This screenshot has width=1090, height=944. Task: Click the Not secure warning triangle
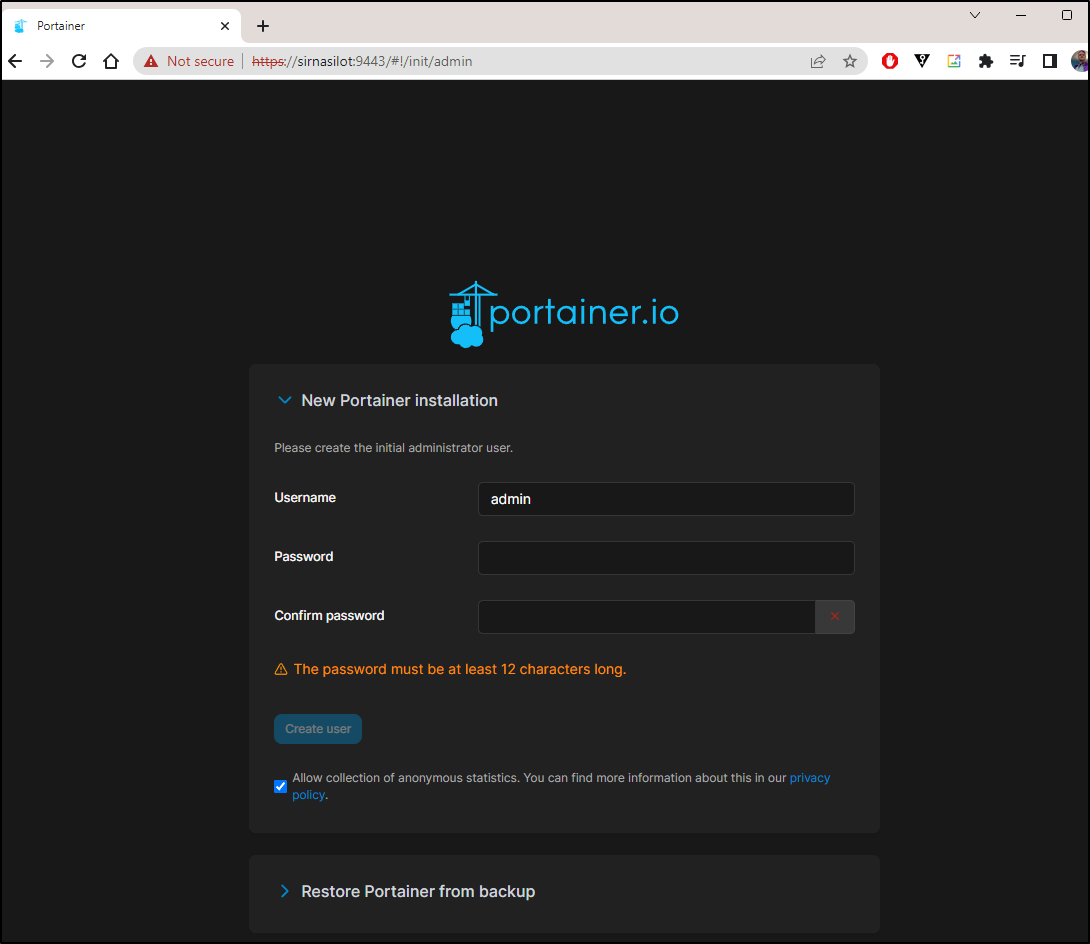click(151, 61)
